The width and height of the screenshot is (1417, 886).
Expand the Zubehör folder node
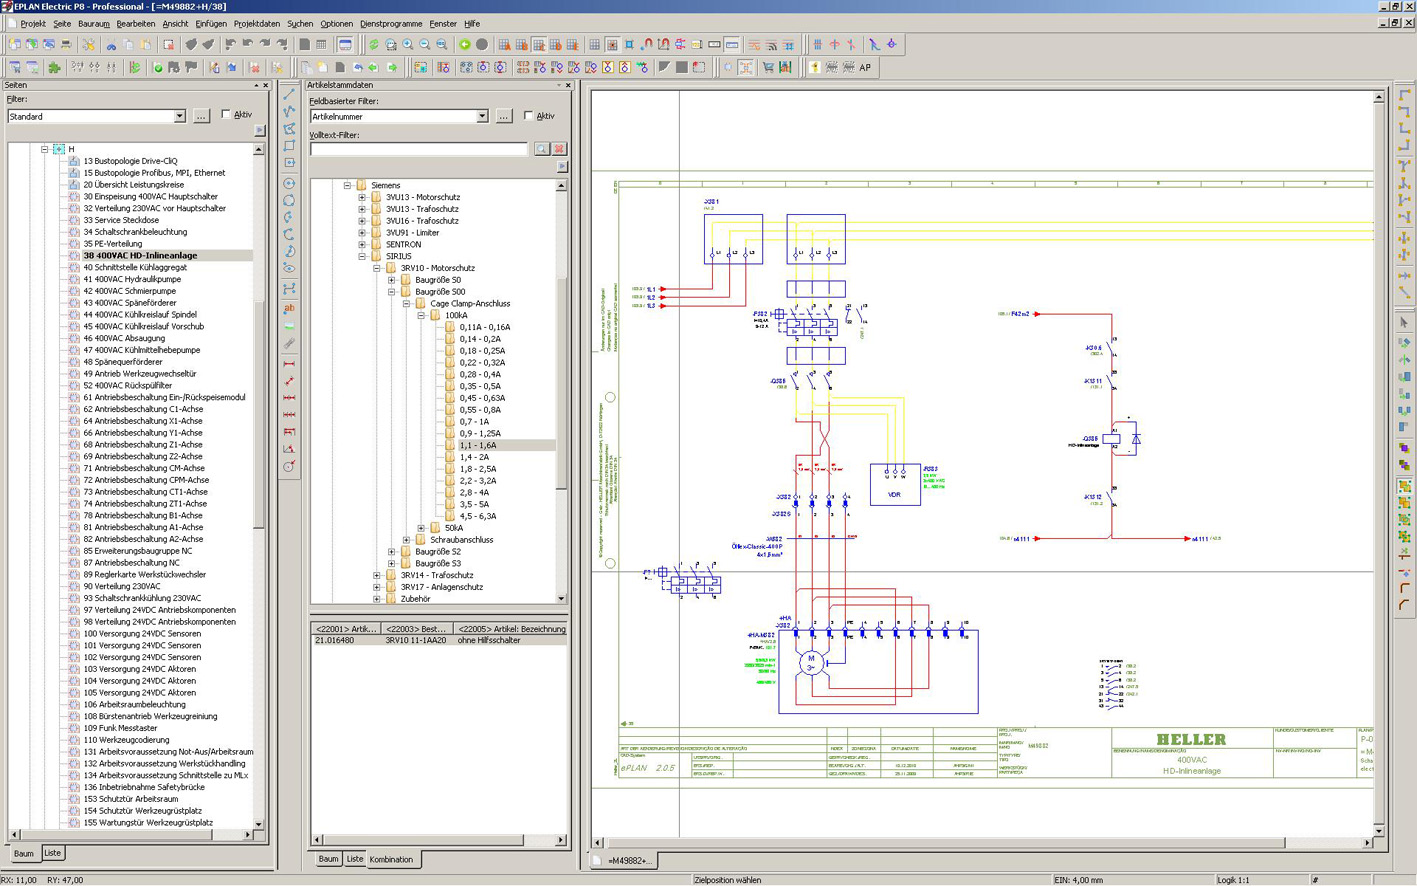(x=377, y=599)
